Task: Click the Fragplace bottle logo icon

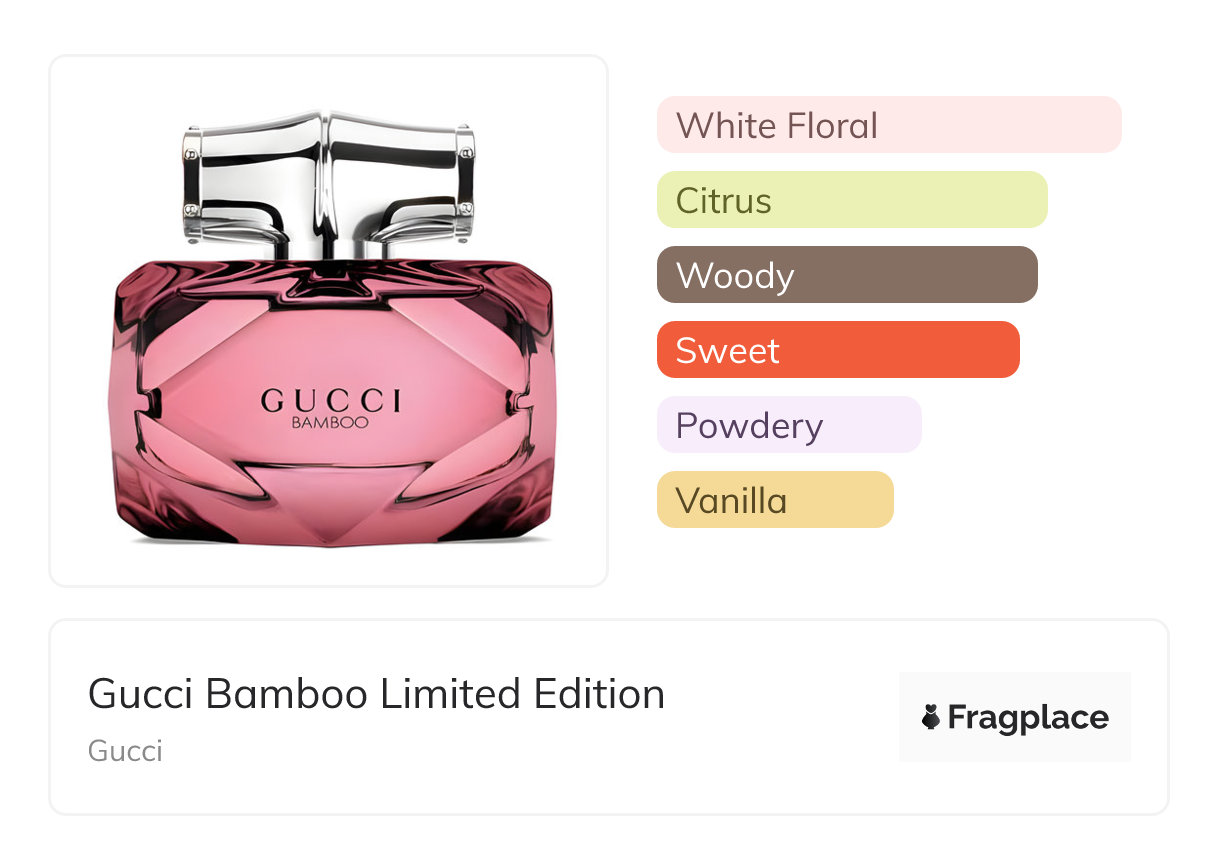Action: point(931,717)
